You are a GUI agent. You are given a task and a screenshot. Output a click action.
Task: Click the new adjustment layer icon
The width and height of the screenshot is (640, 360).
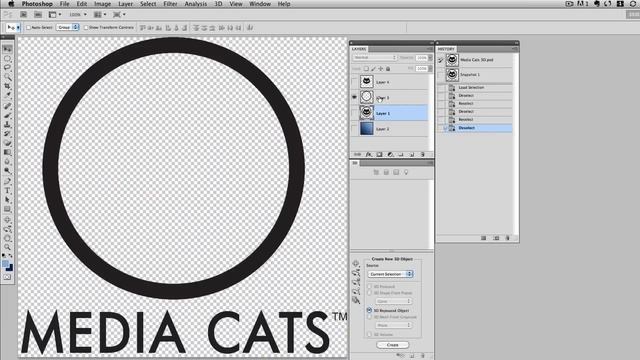[x=390, y=155]
